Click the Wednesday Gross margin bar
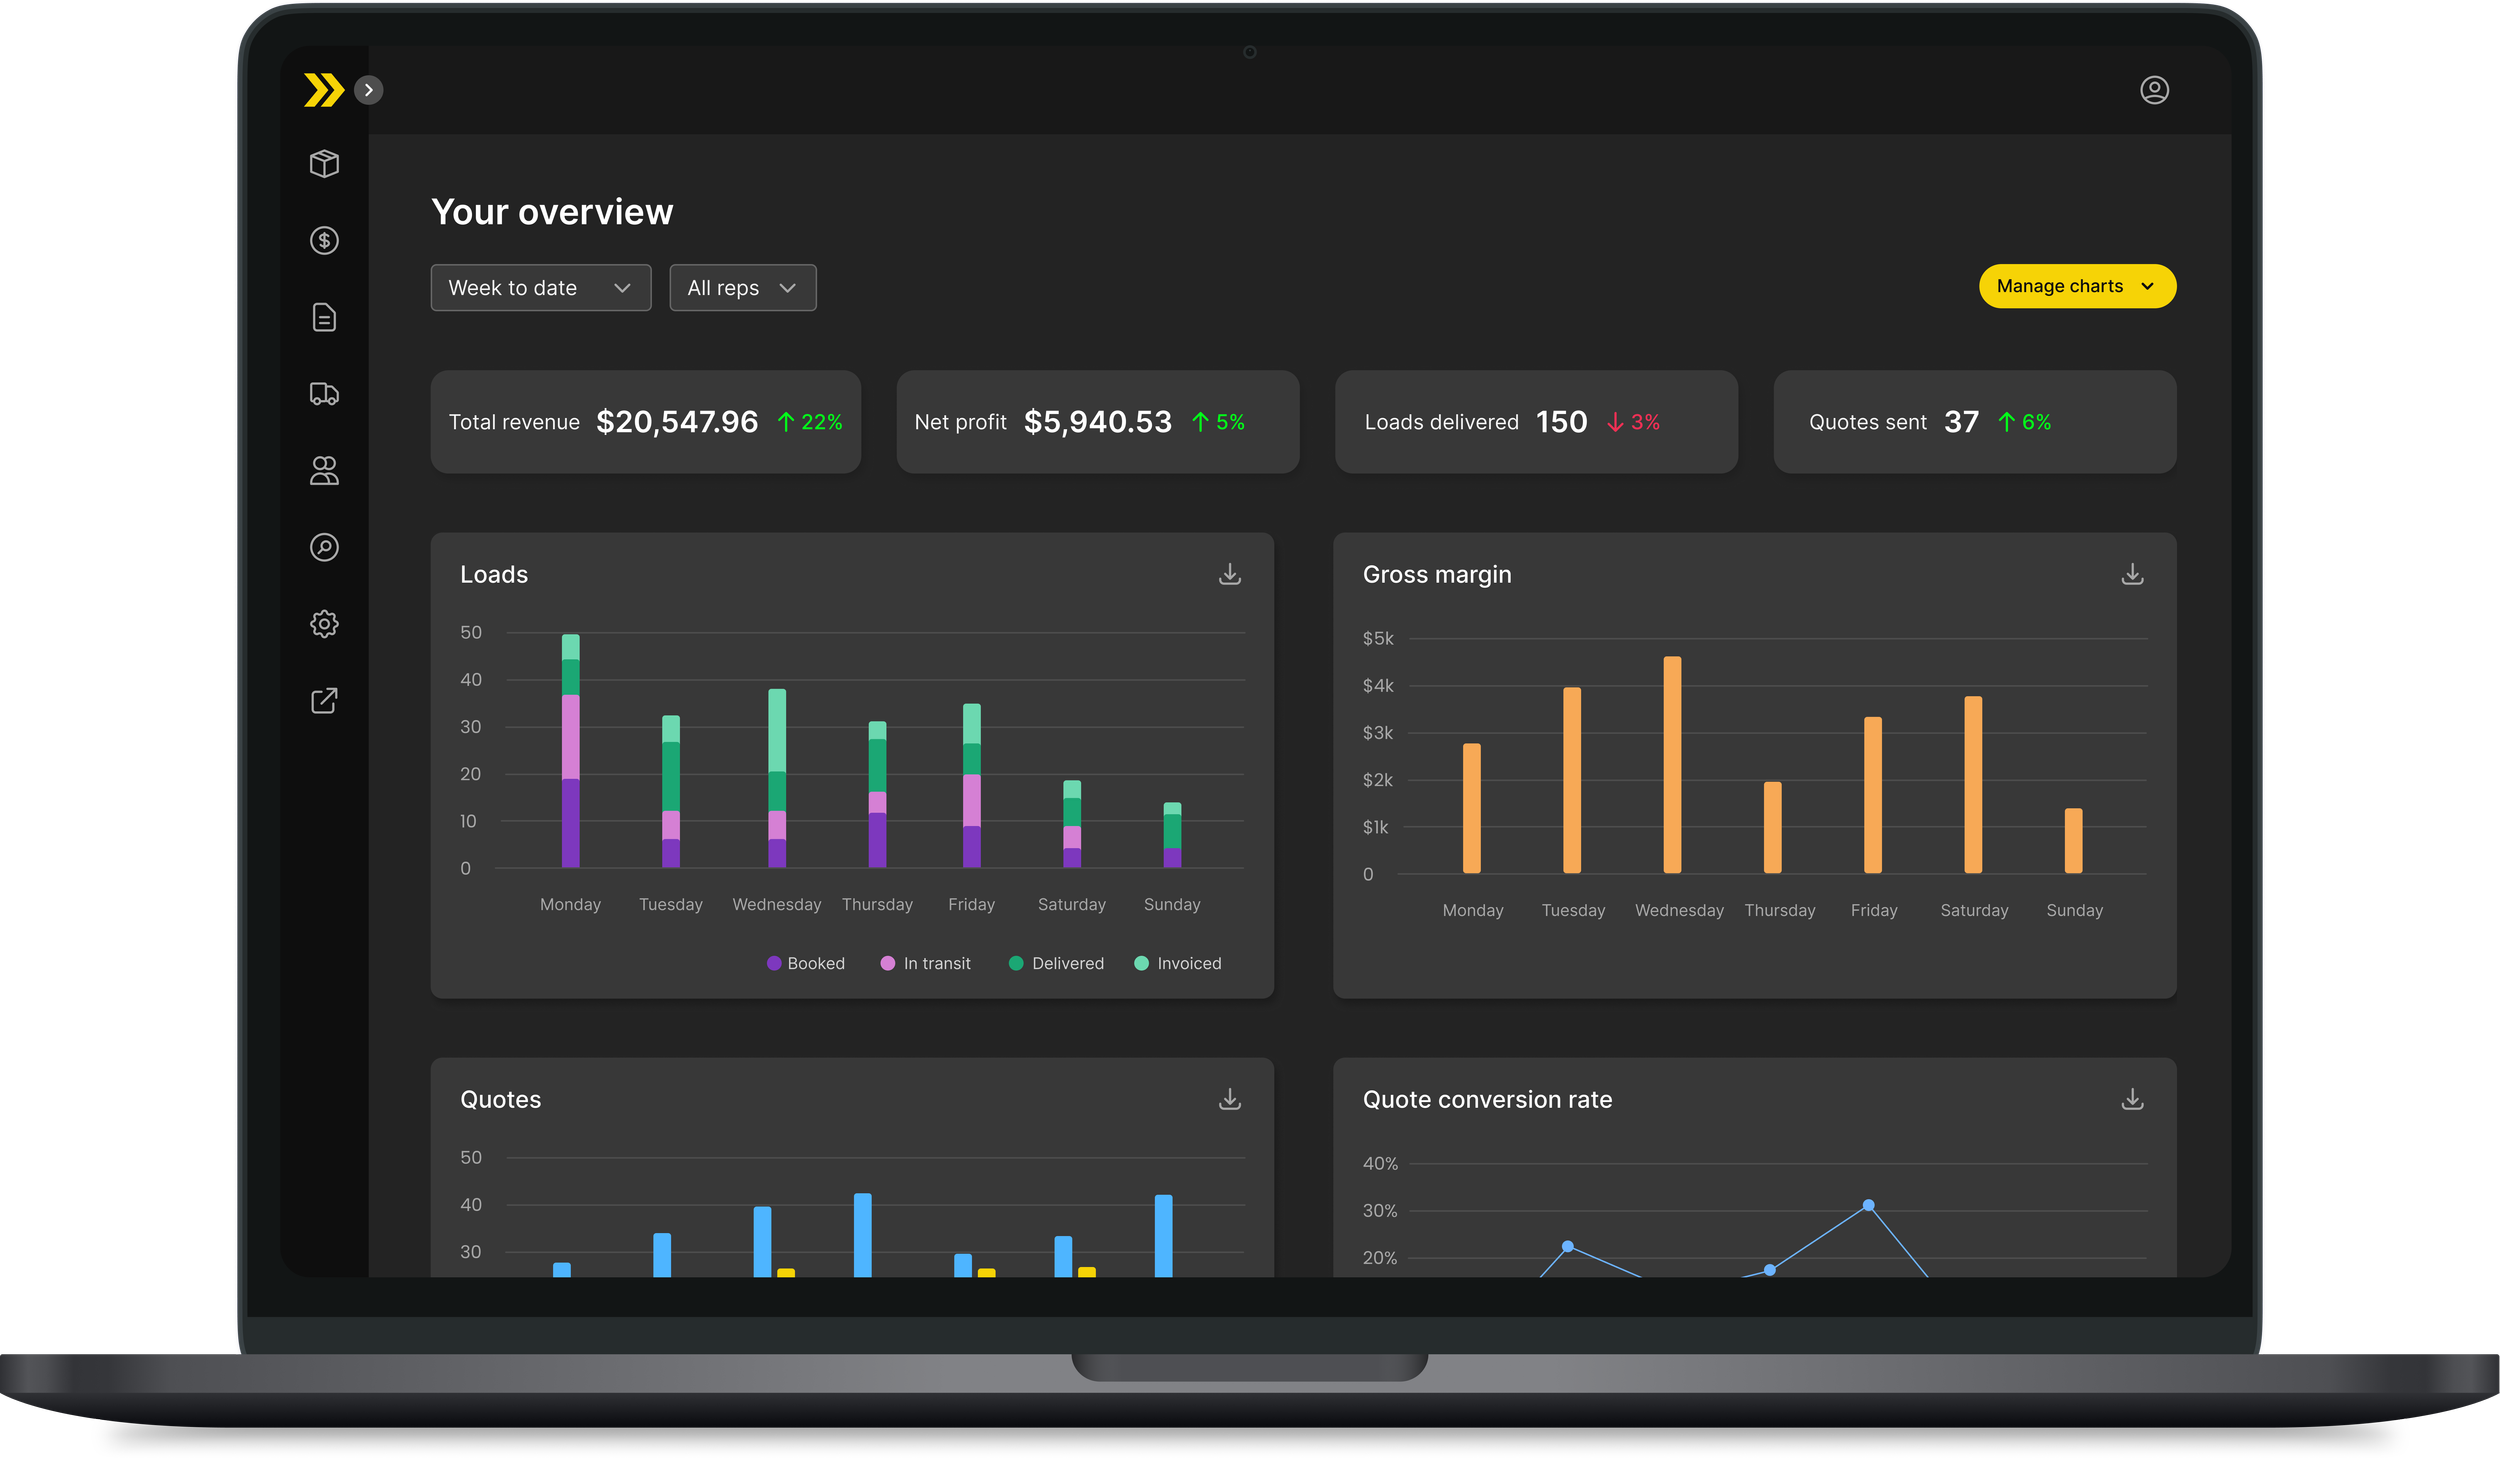This screenshot has width=2500, height=1460. point(1672,765)
